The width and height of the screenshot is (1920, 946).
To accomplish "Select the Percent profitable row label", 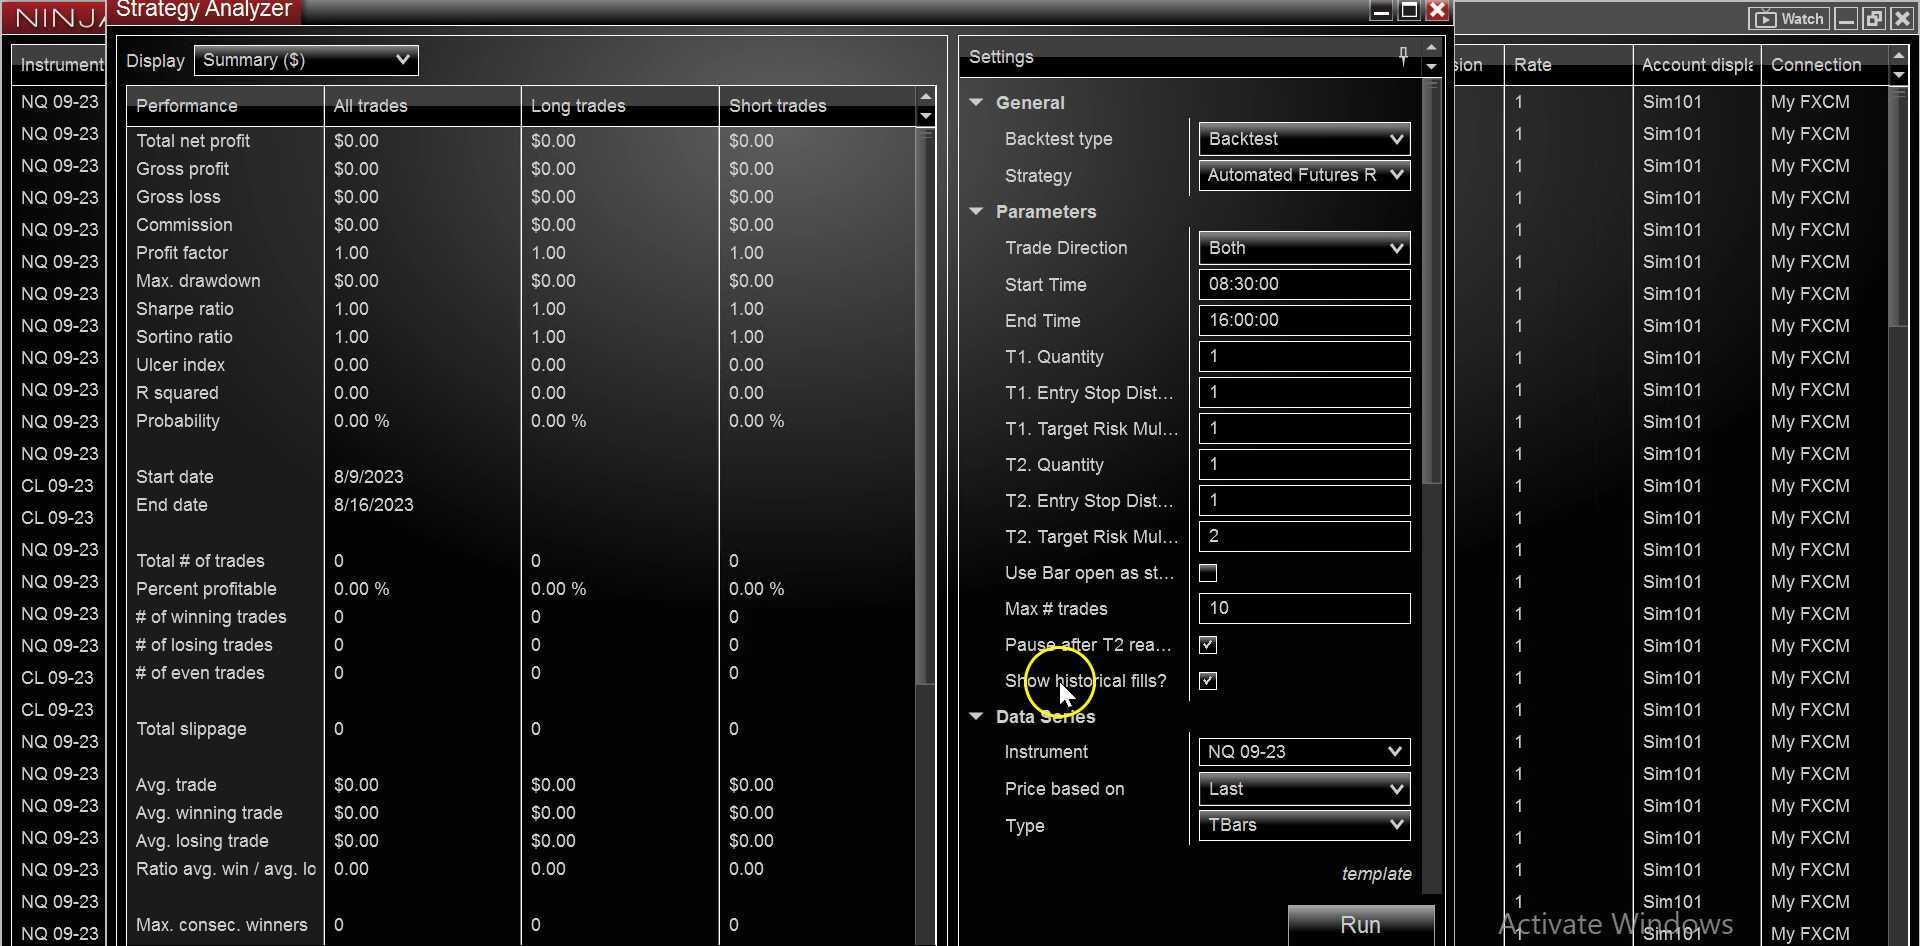I will pos(206,589).
